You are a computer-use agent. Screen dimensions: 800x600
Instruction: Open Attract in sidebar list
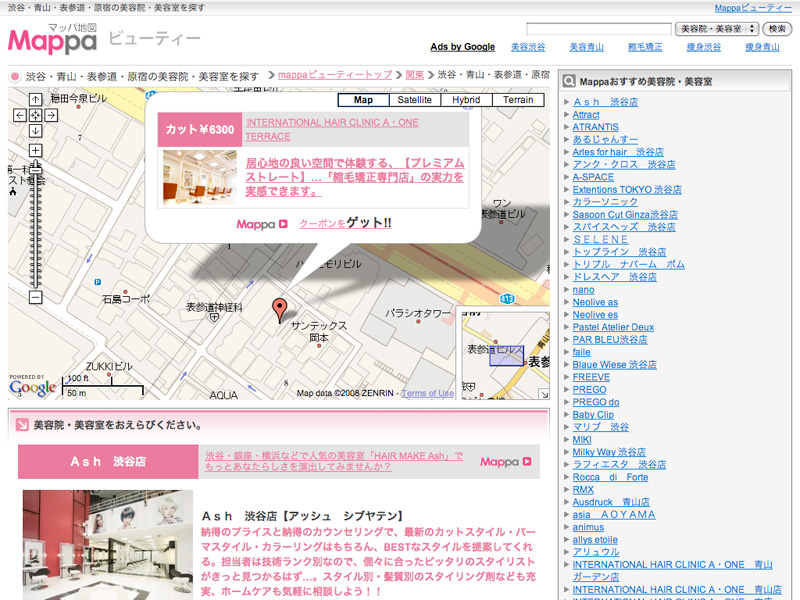[586, 115]
